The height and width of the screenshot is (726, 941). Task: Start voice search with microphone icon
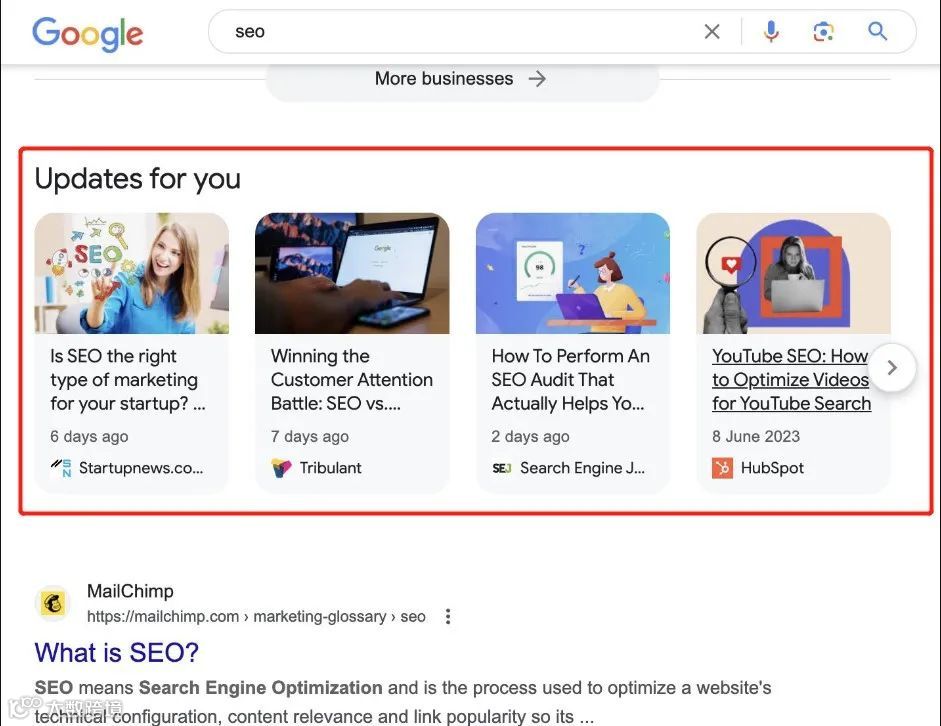[771, 31]
